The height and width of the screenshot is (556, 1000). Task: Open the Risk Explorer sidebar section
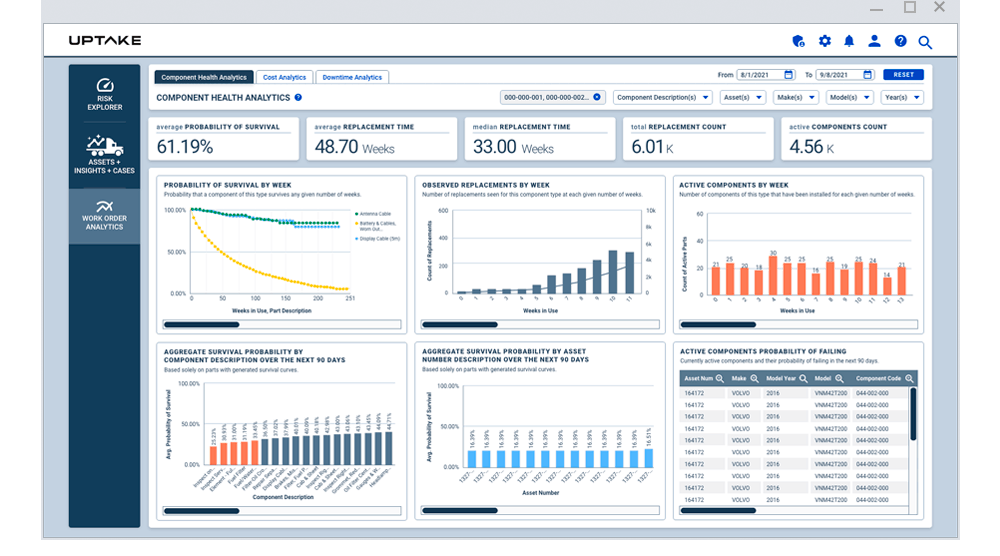coord(104,95)
